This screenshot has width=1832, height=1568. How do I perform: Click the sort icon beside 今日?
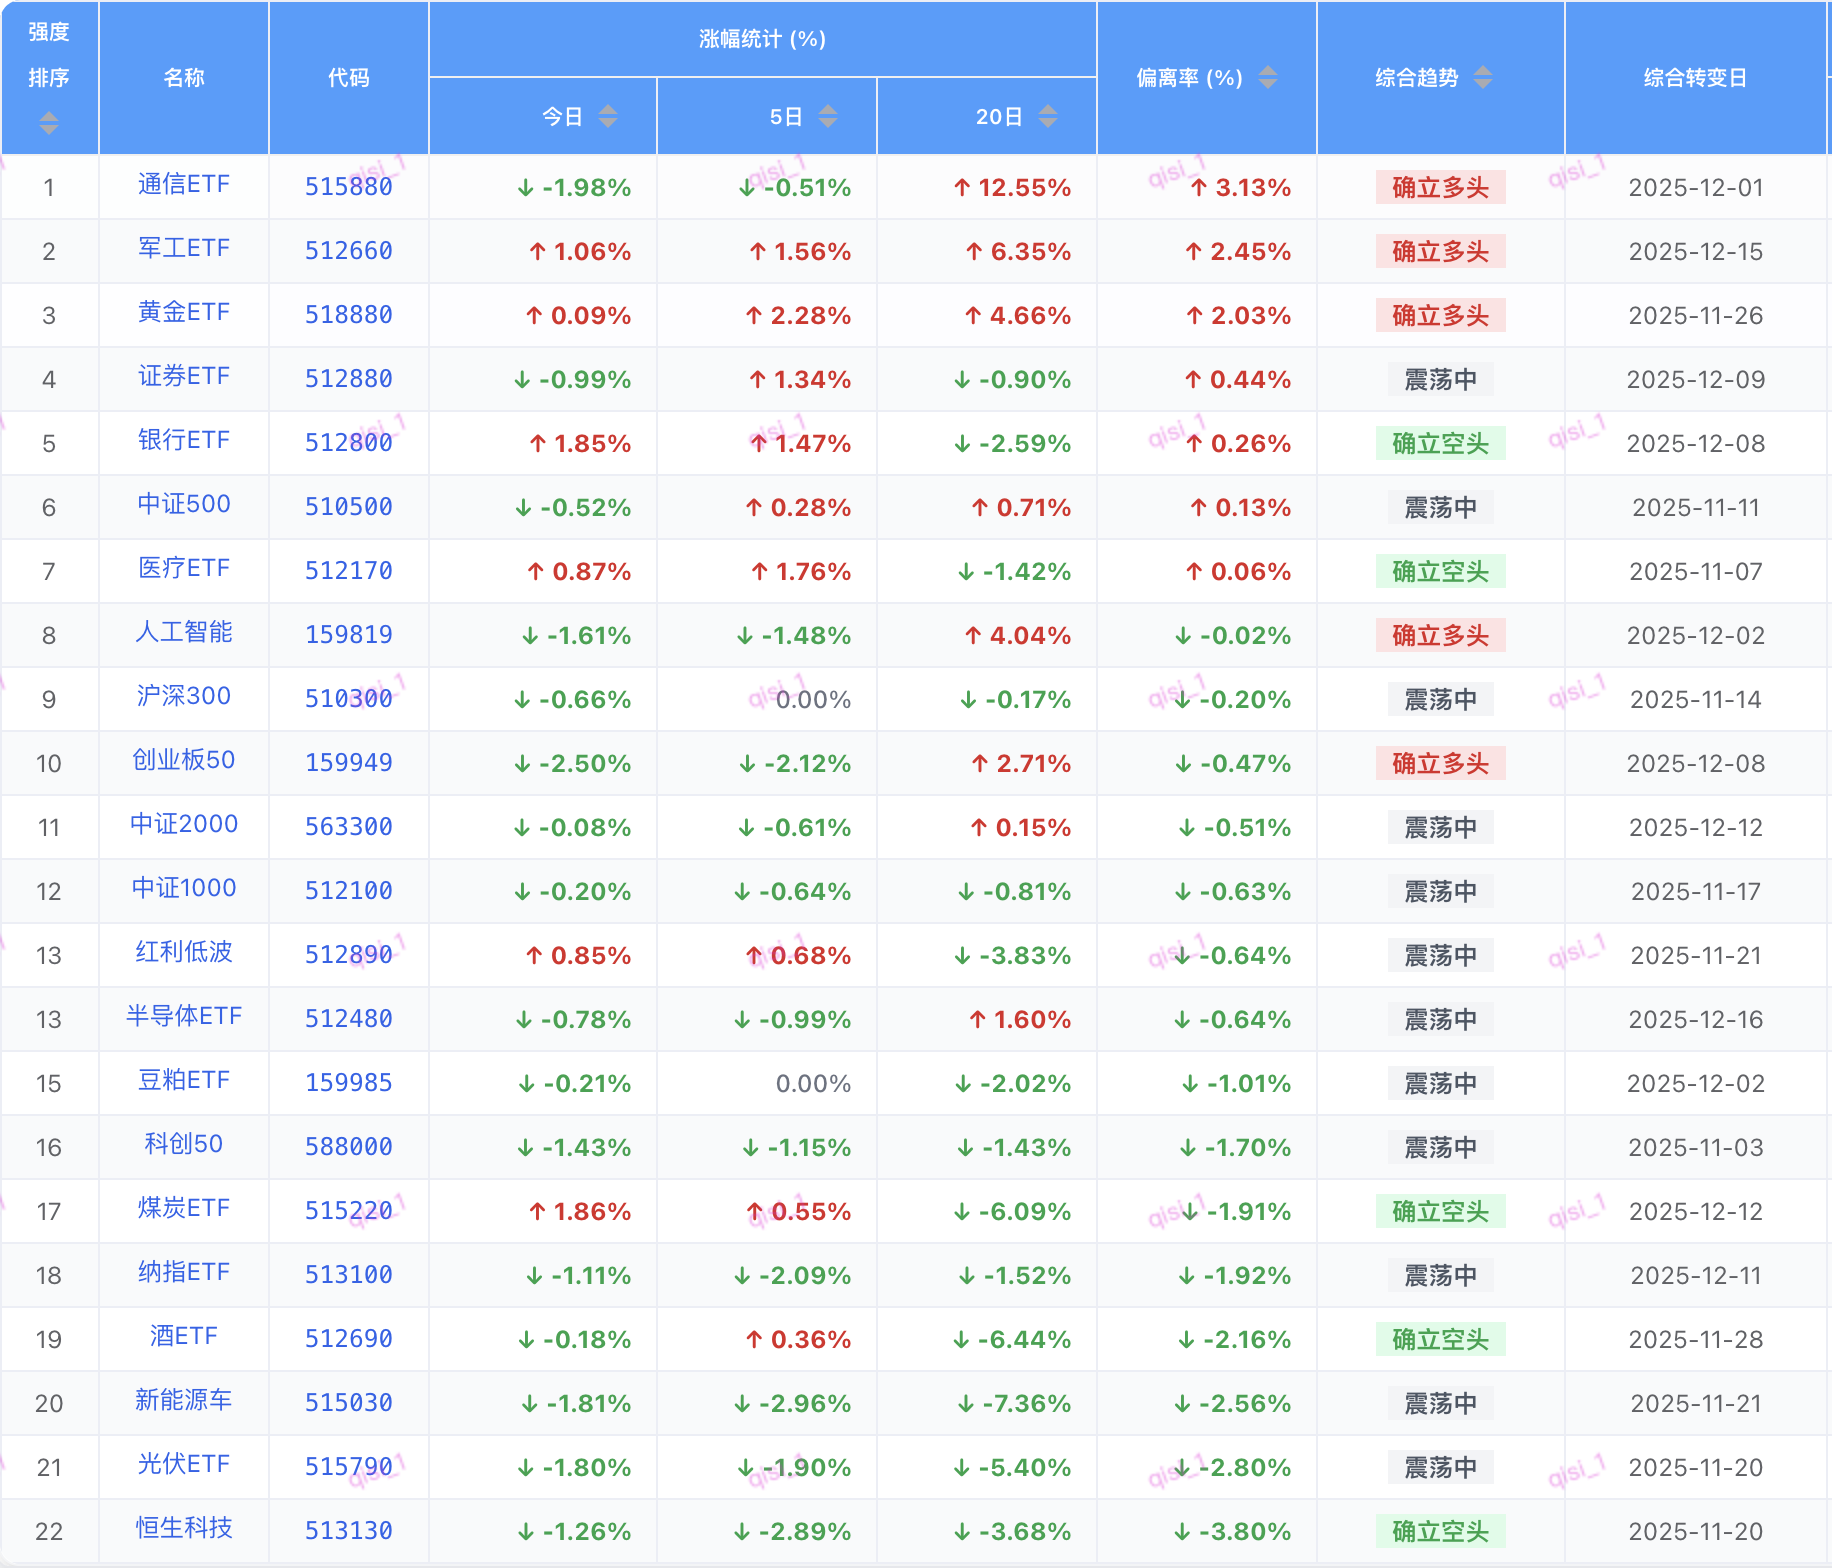pos(607,117)
